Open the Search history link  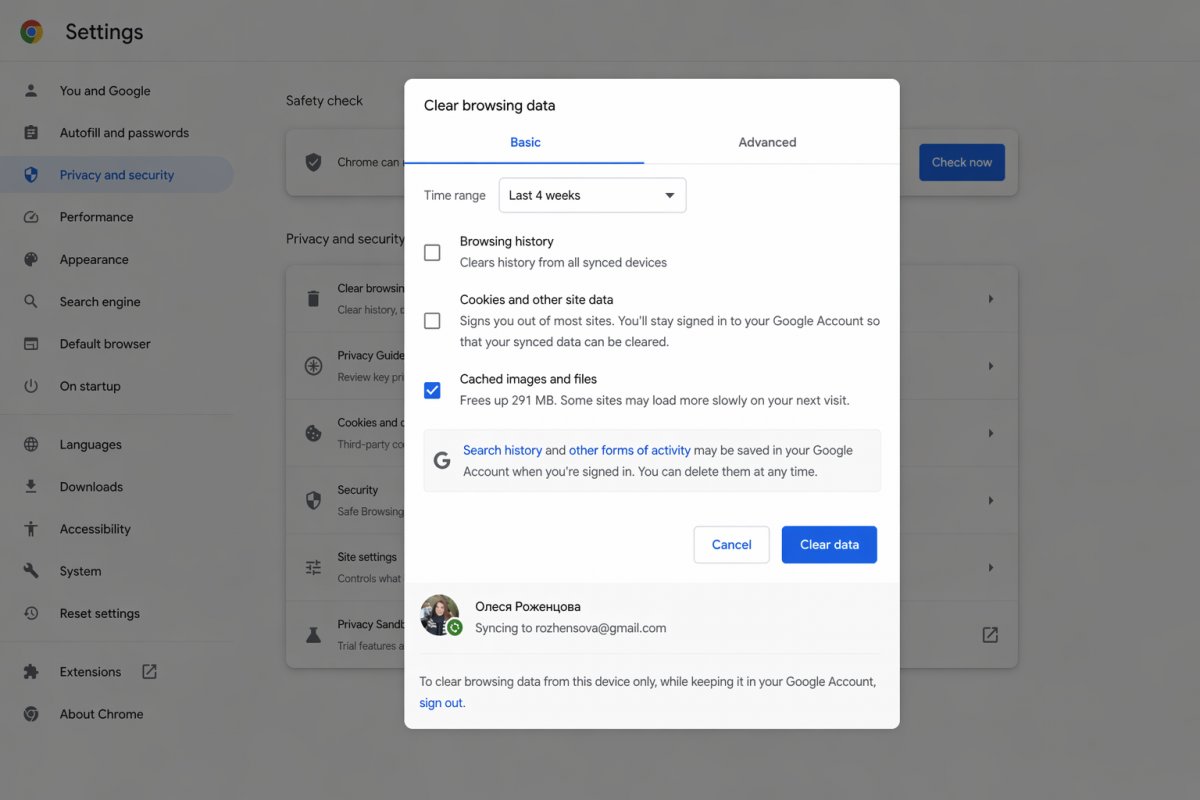502,451
